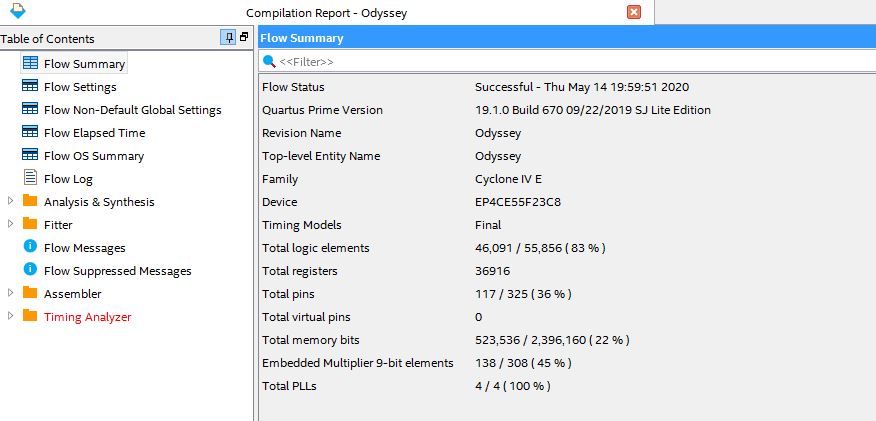Image resolution: width=876 pixels, height=421 pixels.
Task: Select '4 / 4 ( 100 % )' PLLs value
Action: coord(513,386)
